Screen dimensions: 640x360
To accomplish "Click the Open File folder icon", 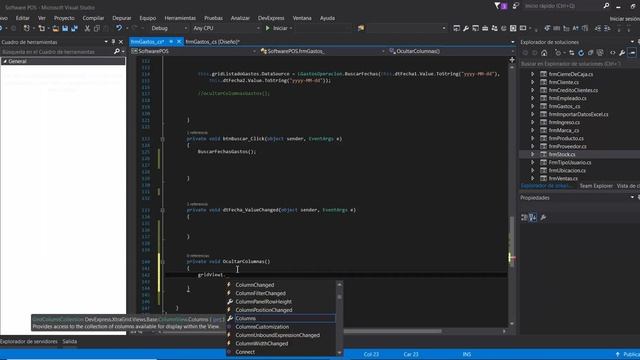I will pyautogui.click(x=56, y=28).
